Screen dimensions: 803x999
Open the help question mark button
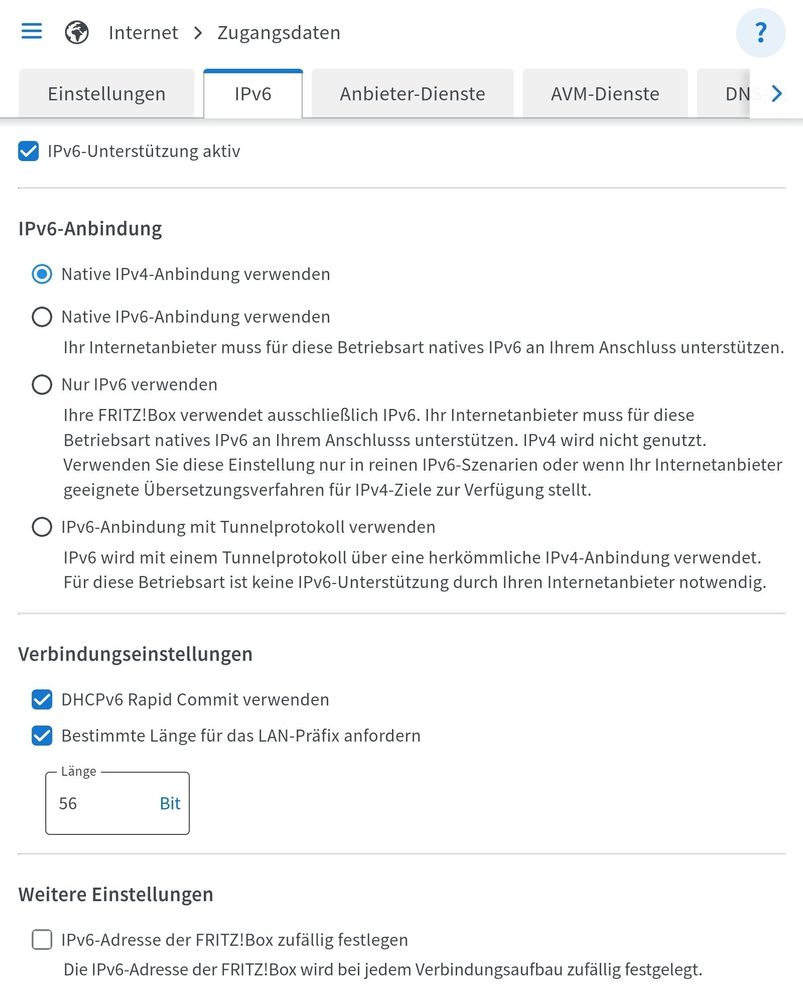pos(760,33)
